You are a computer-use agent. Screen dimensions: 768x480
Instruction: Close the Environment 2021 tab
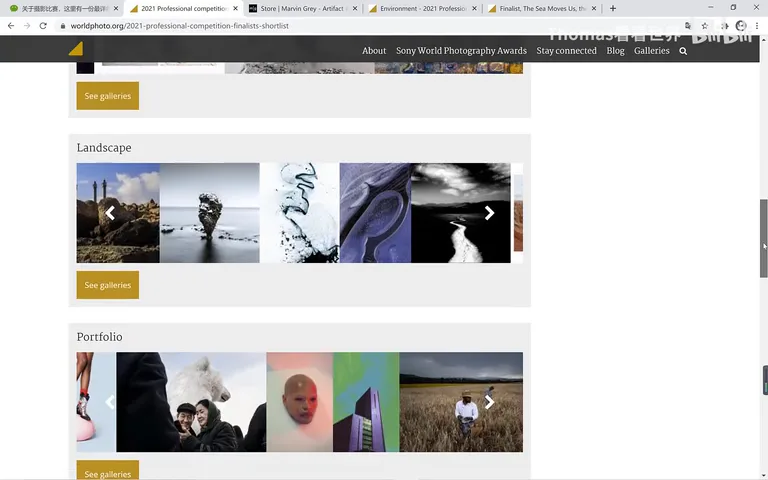[x=474, y=8]
